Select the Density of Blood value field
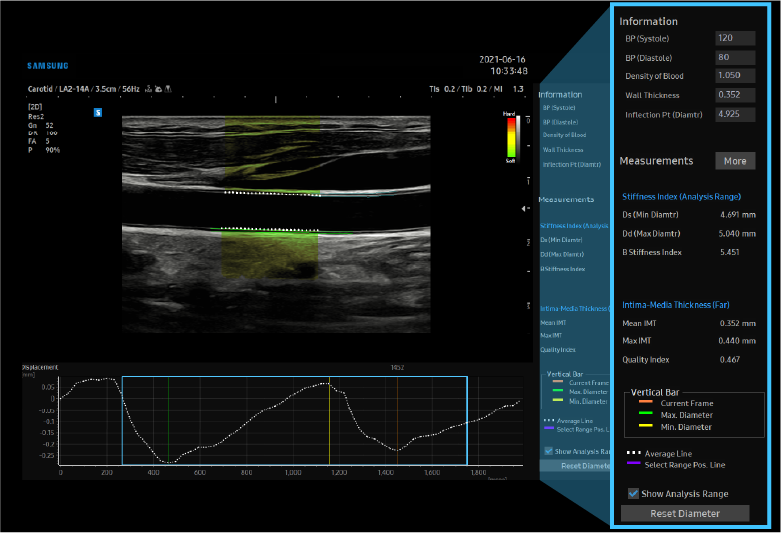This screenshot has height=533, width=781. click(735, 76)
